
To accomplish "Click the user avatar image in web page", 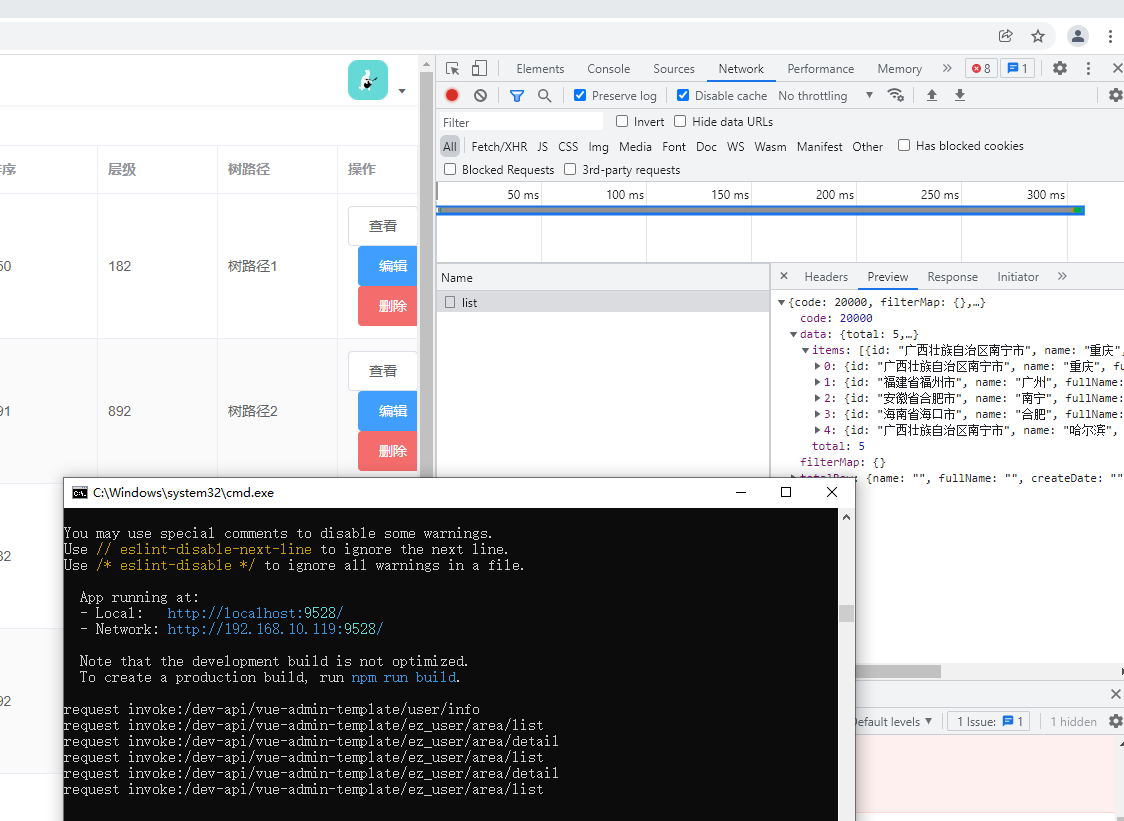I will tap(368, 80).
